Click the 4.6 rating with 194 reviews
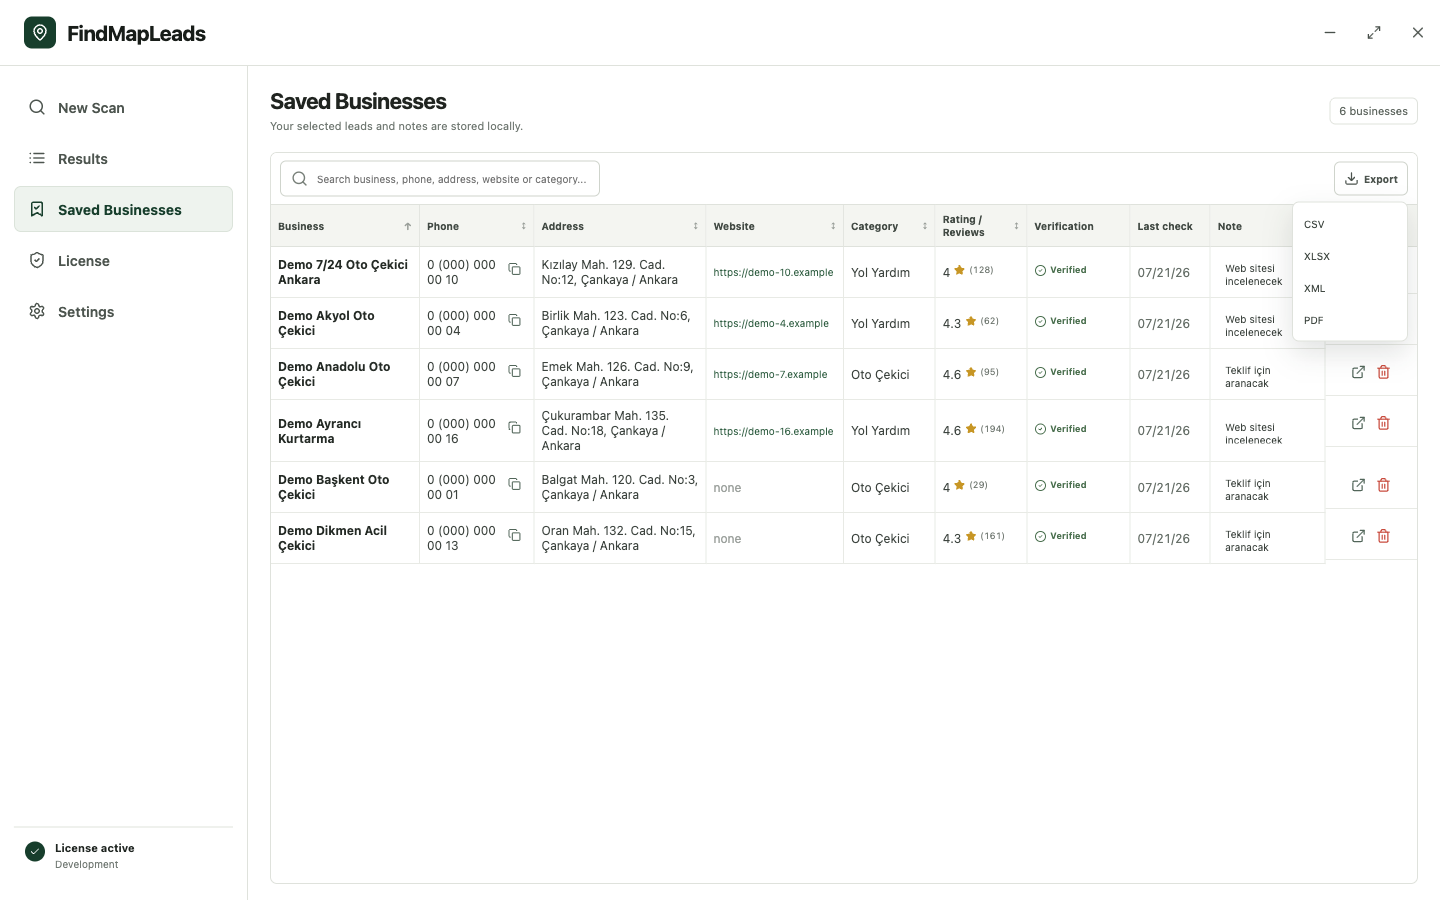The height and width of the screenshot is (900, 1440). coord(973,430)
